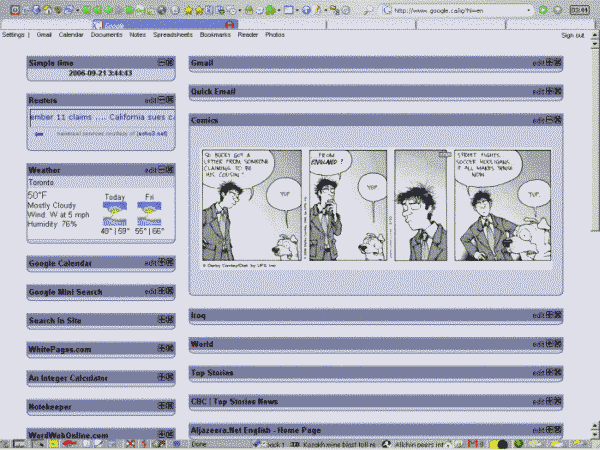600x450 pixels.
Task: Expand the Top Stories gadget
Action: pos(549,372)
